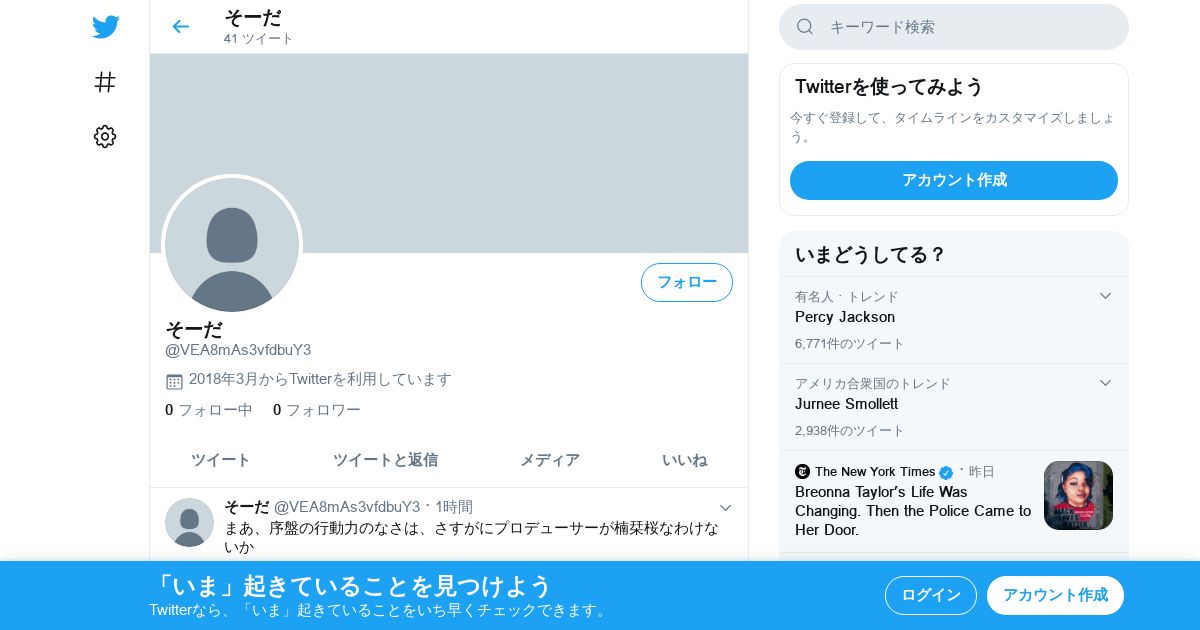Click the small avatar beside the tweet
Screen dimensions: 1200x630
[x=189, y=523]
